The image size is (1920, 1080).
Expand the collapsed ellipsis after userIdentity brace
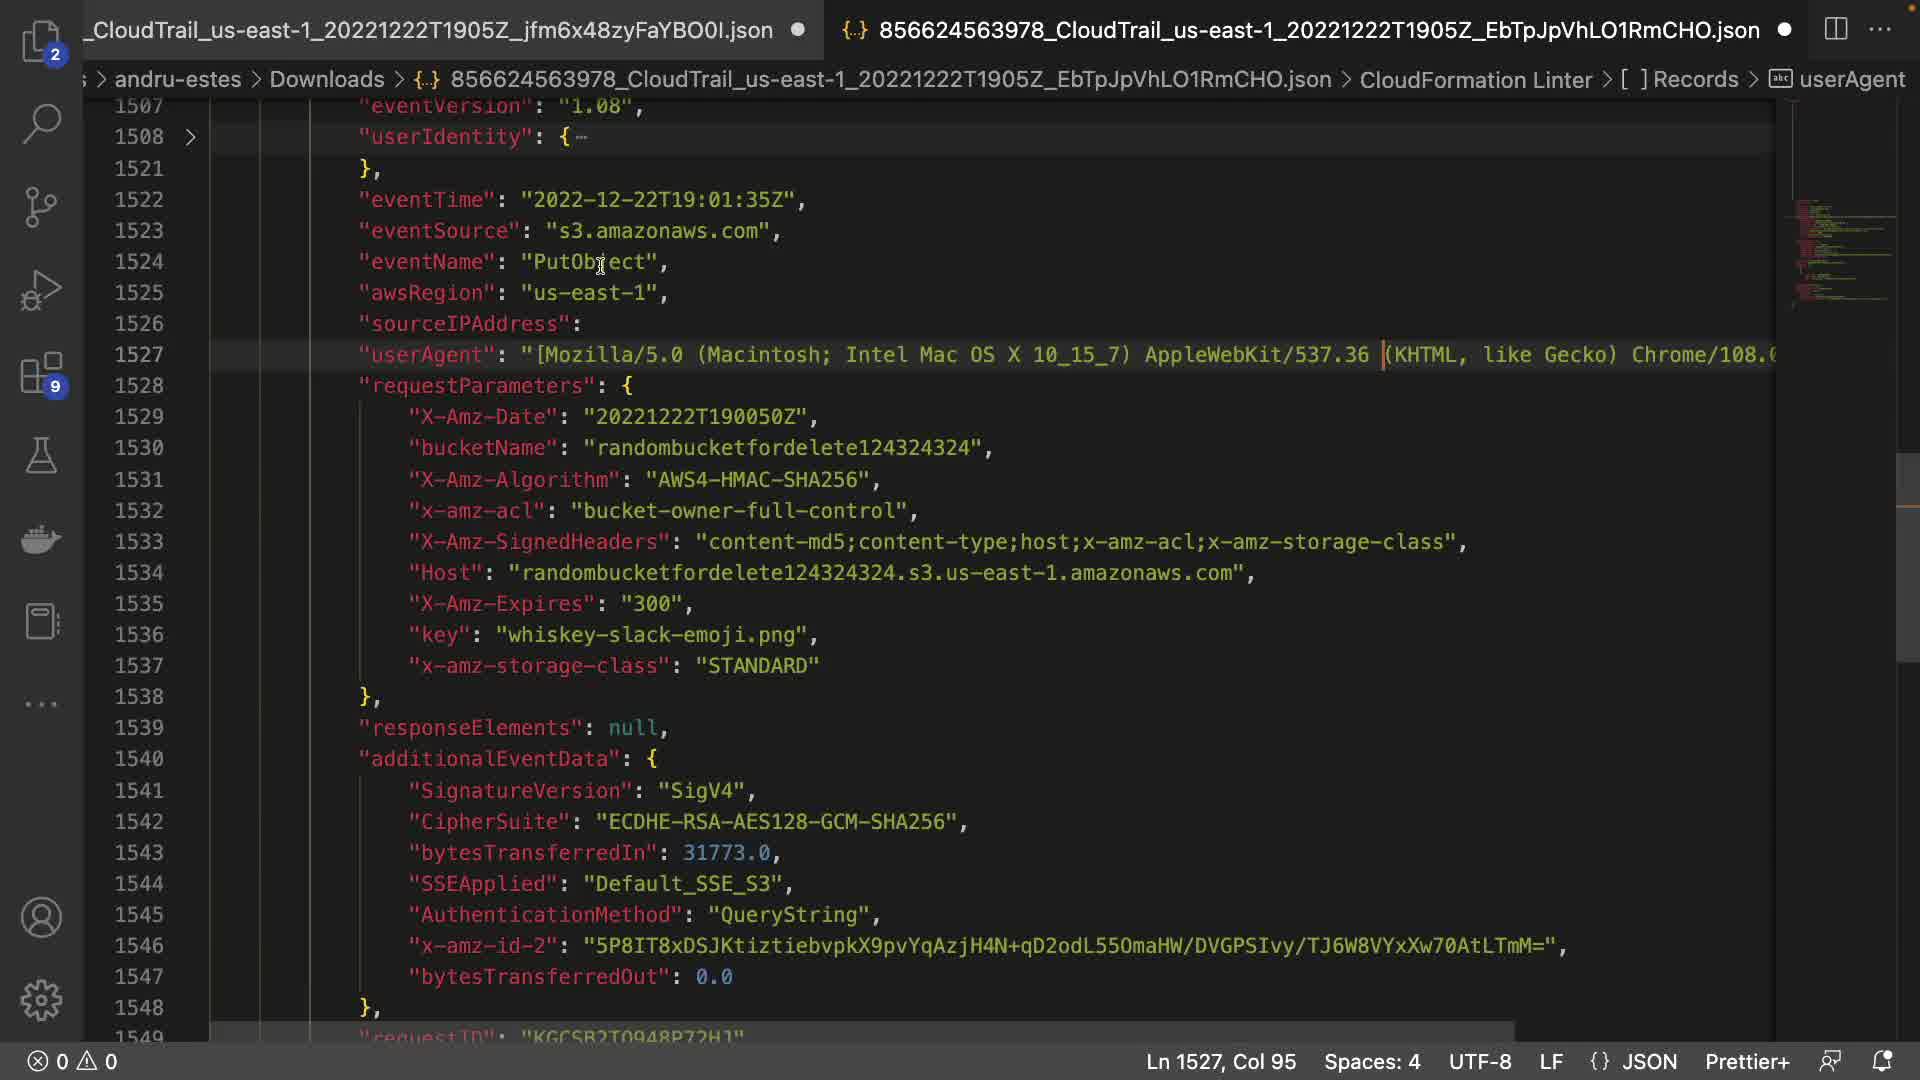pyautogui.click(x=582, y=137)
